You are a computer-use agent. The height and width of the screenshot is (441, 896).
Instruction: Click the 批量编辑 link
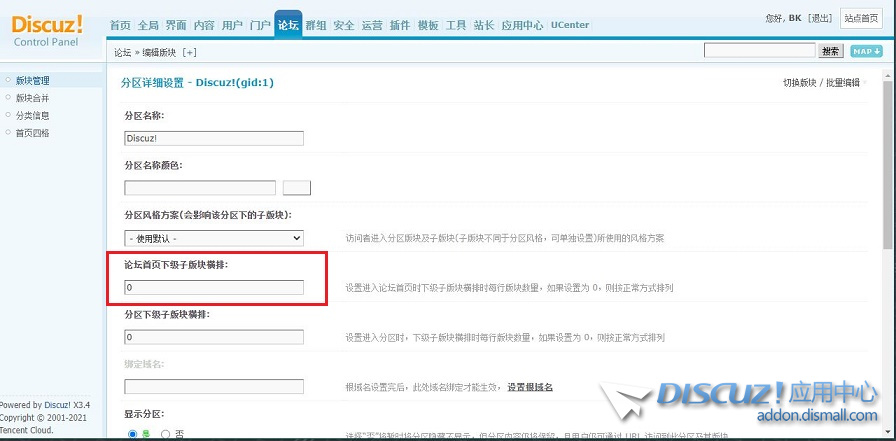[x=843, y=83]
